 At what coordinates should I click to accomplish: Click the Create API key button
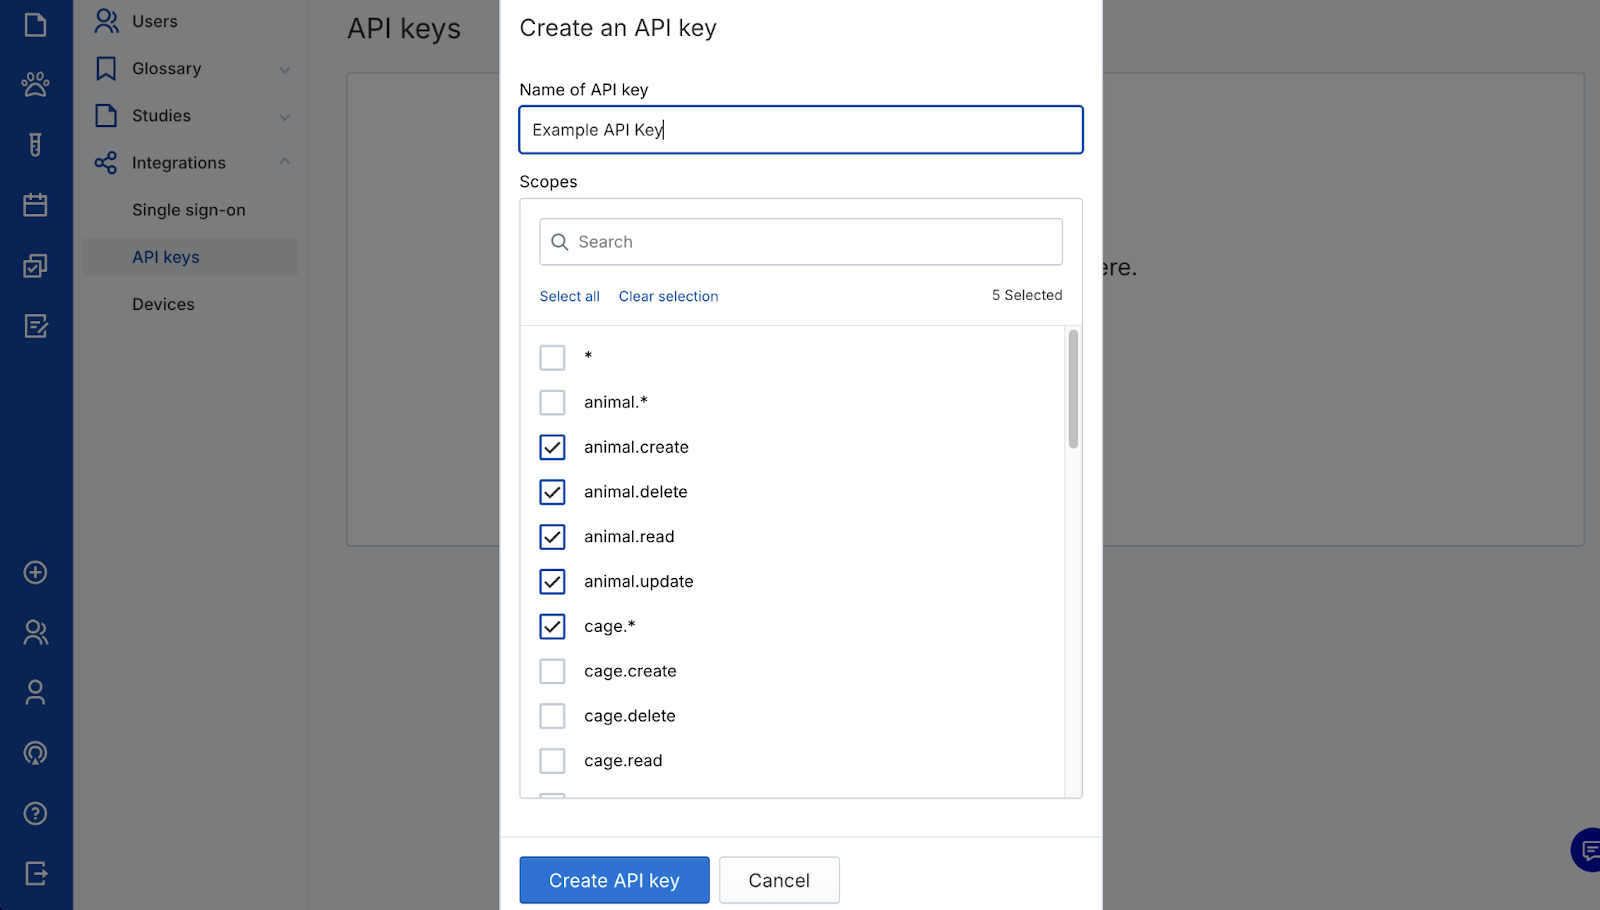(614, 880)
